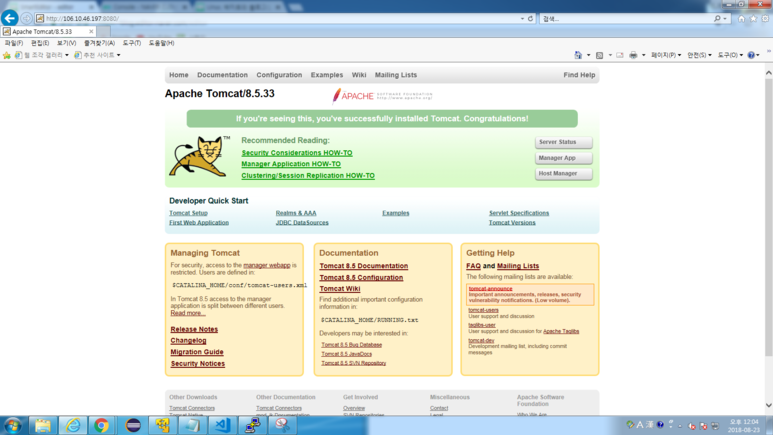Click the add-to-favorites star icon in the favorites bar

pos(6,55)
